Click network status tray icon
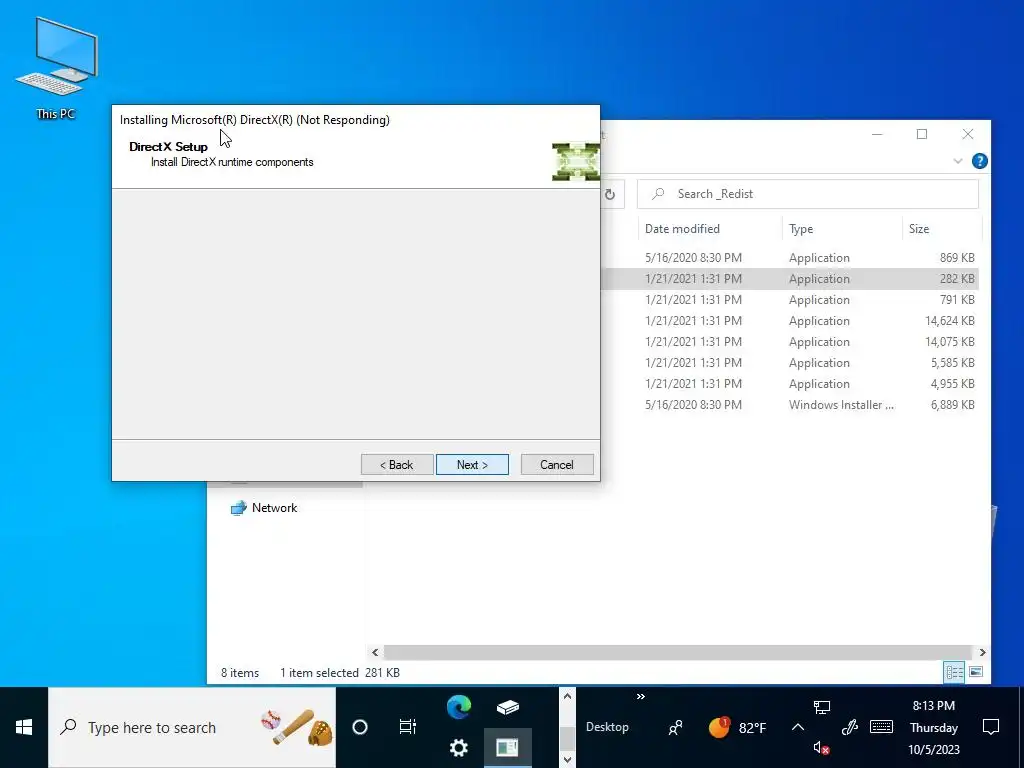Screen dimensions: 1024x768 tap(822, 707)
